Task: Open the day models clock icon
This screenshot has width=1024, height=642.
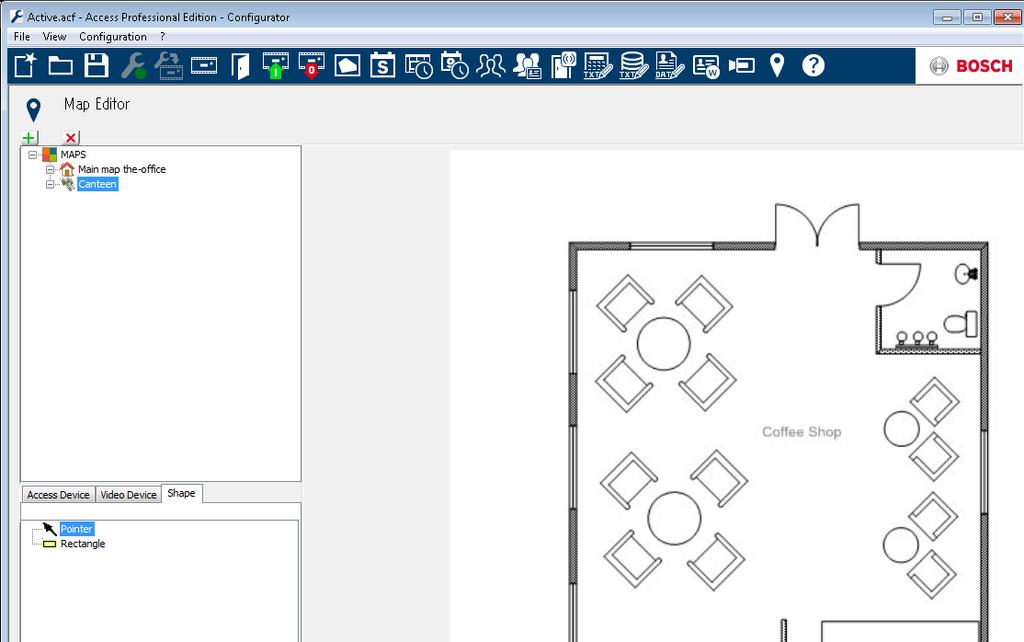Action: [x=419, y=66]
